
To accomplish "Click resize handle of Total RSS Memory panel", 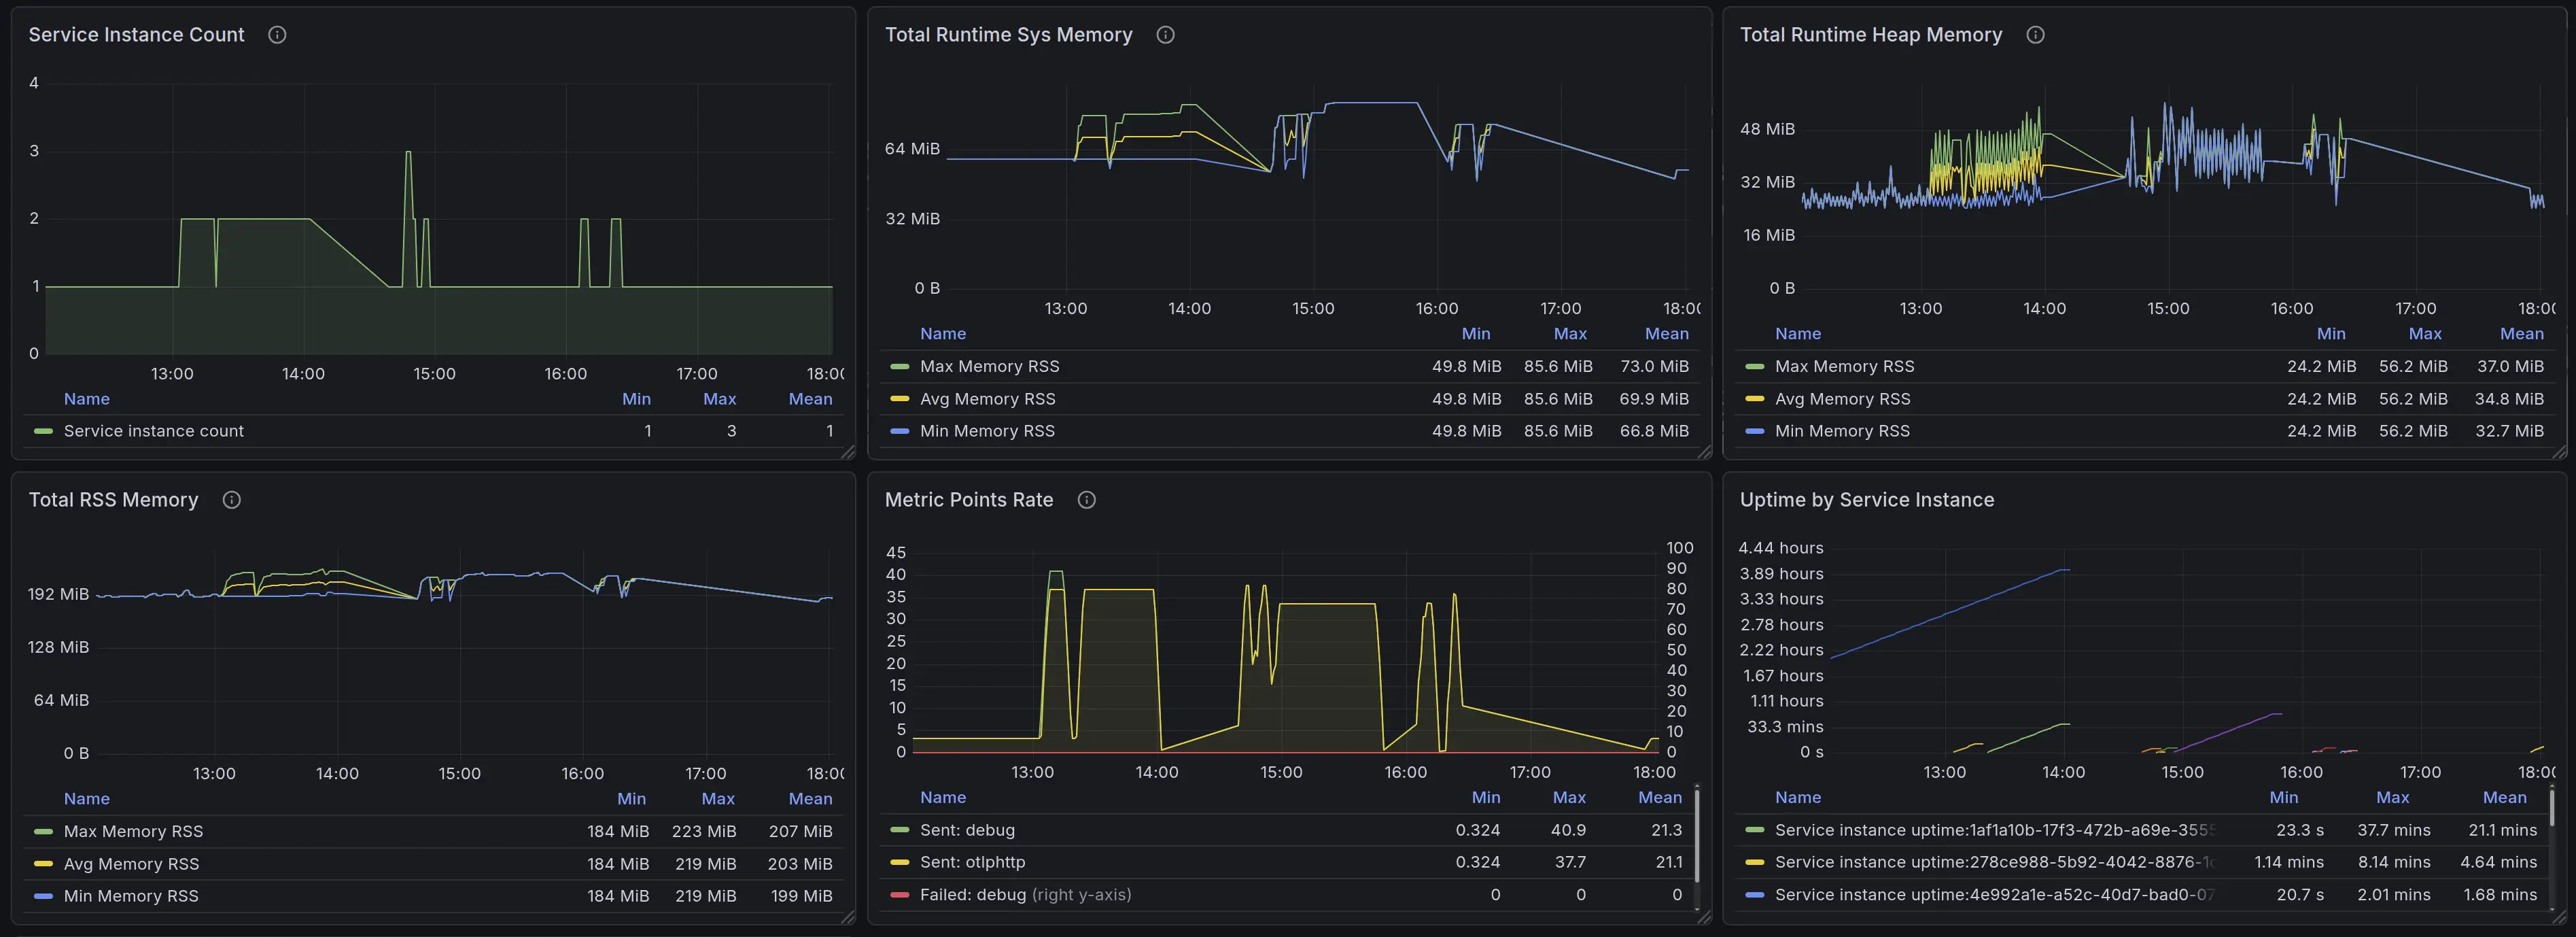I will pyautogui.click(x=848, y=917).
